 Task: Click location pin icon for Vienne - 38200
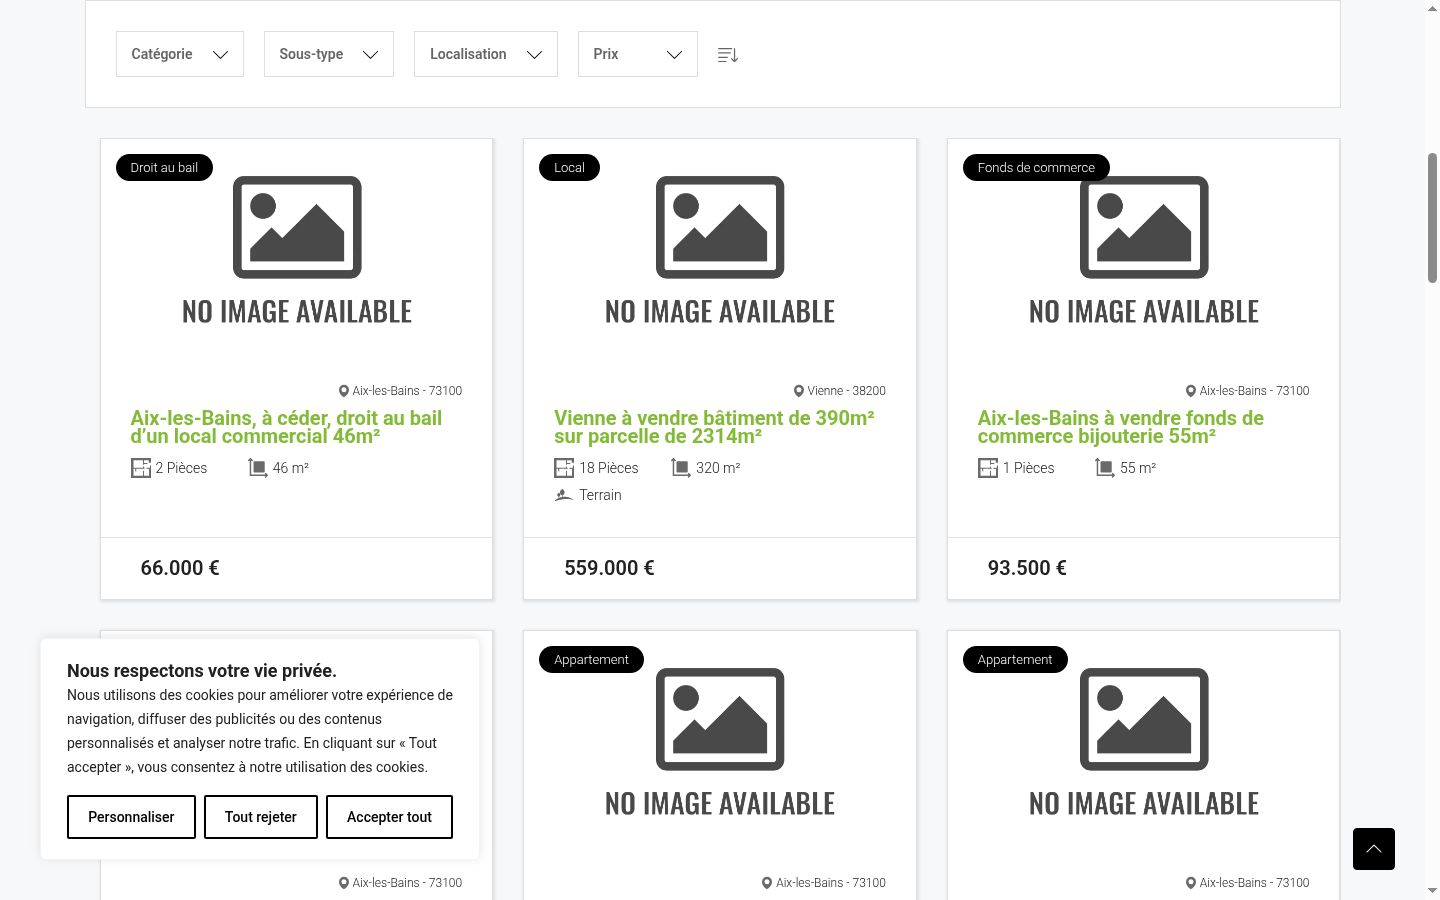pos(799,391)
